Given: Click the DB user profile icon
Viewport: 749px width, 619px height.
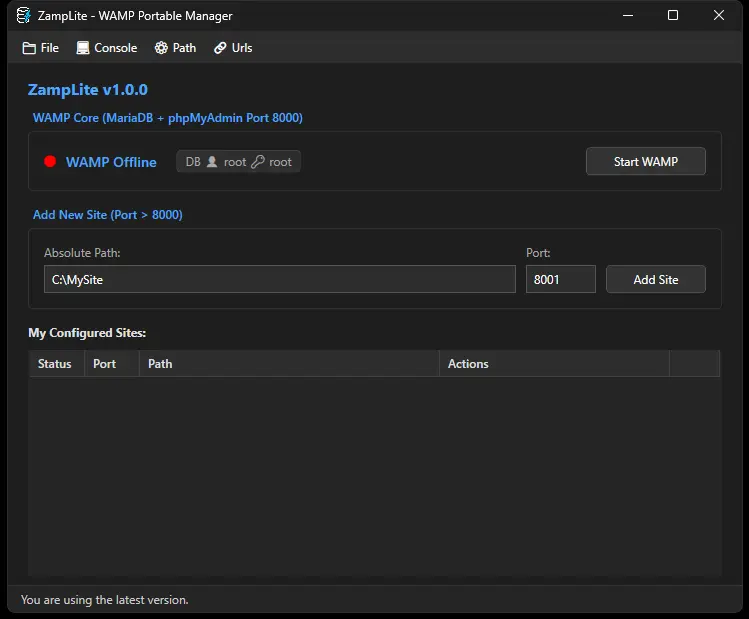Looking at the screenshot, I should (212, 161).
